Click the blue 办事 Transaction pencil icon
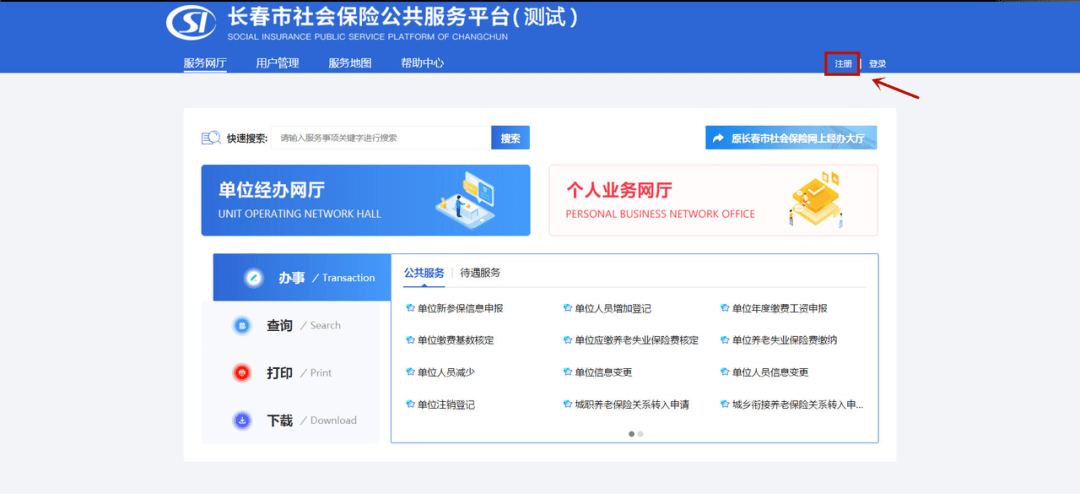The height and width of the screenshot is (494, 1080). (x=254, y=278)
